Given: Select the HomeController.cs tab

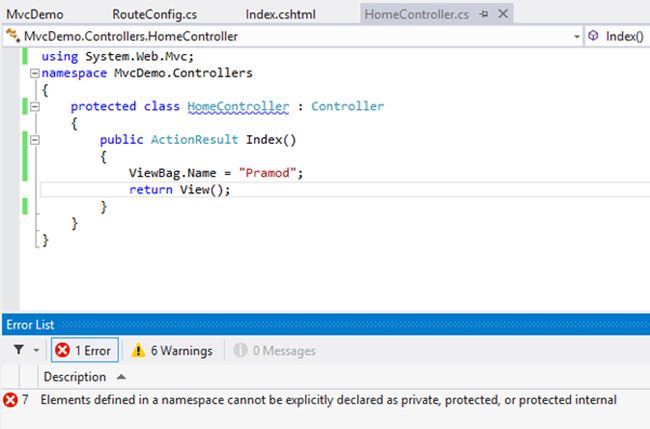Looking at the screenshot, I should (417, 15).
